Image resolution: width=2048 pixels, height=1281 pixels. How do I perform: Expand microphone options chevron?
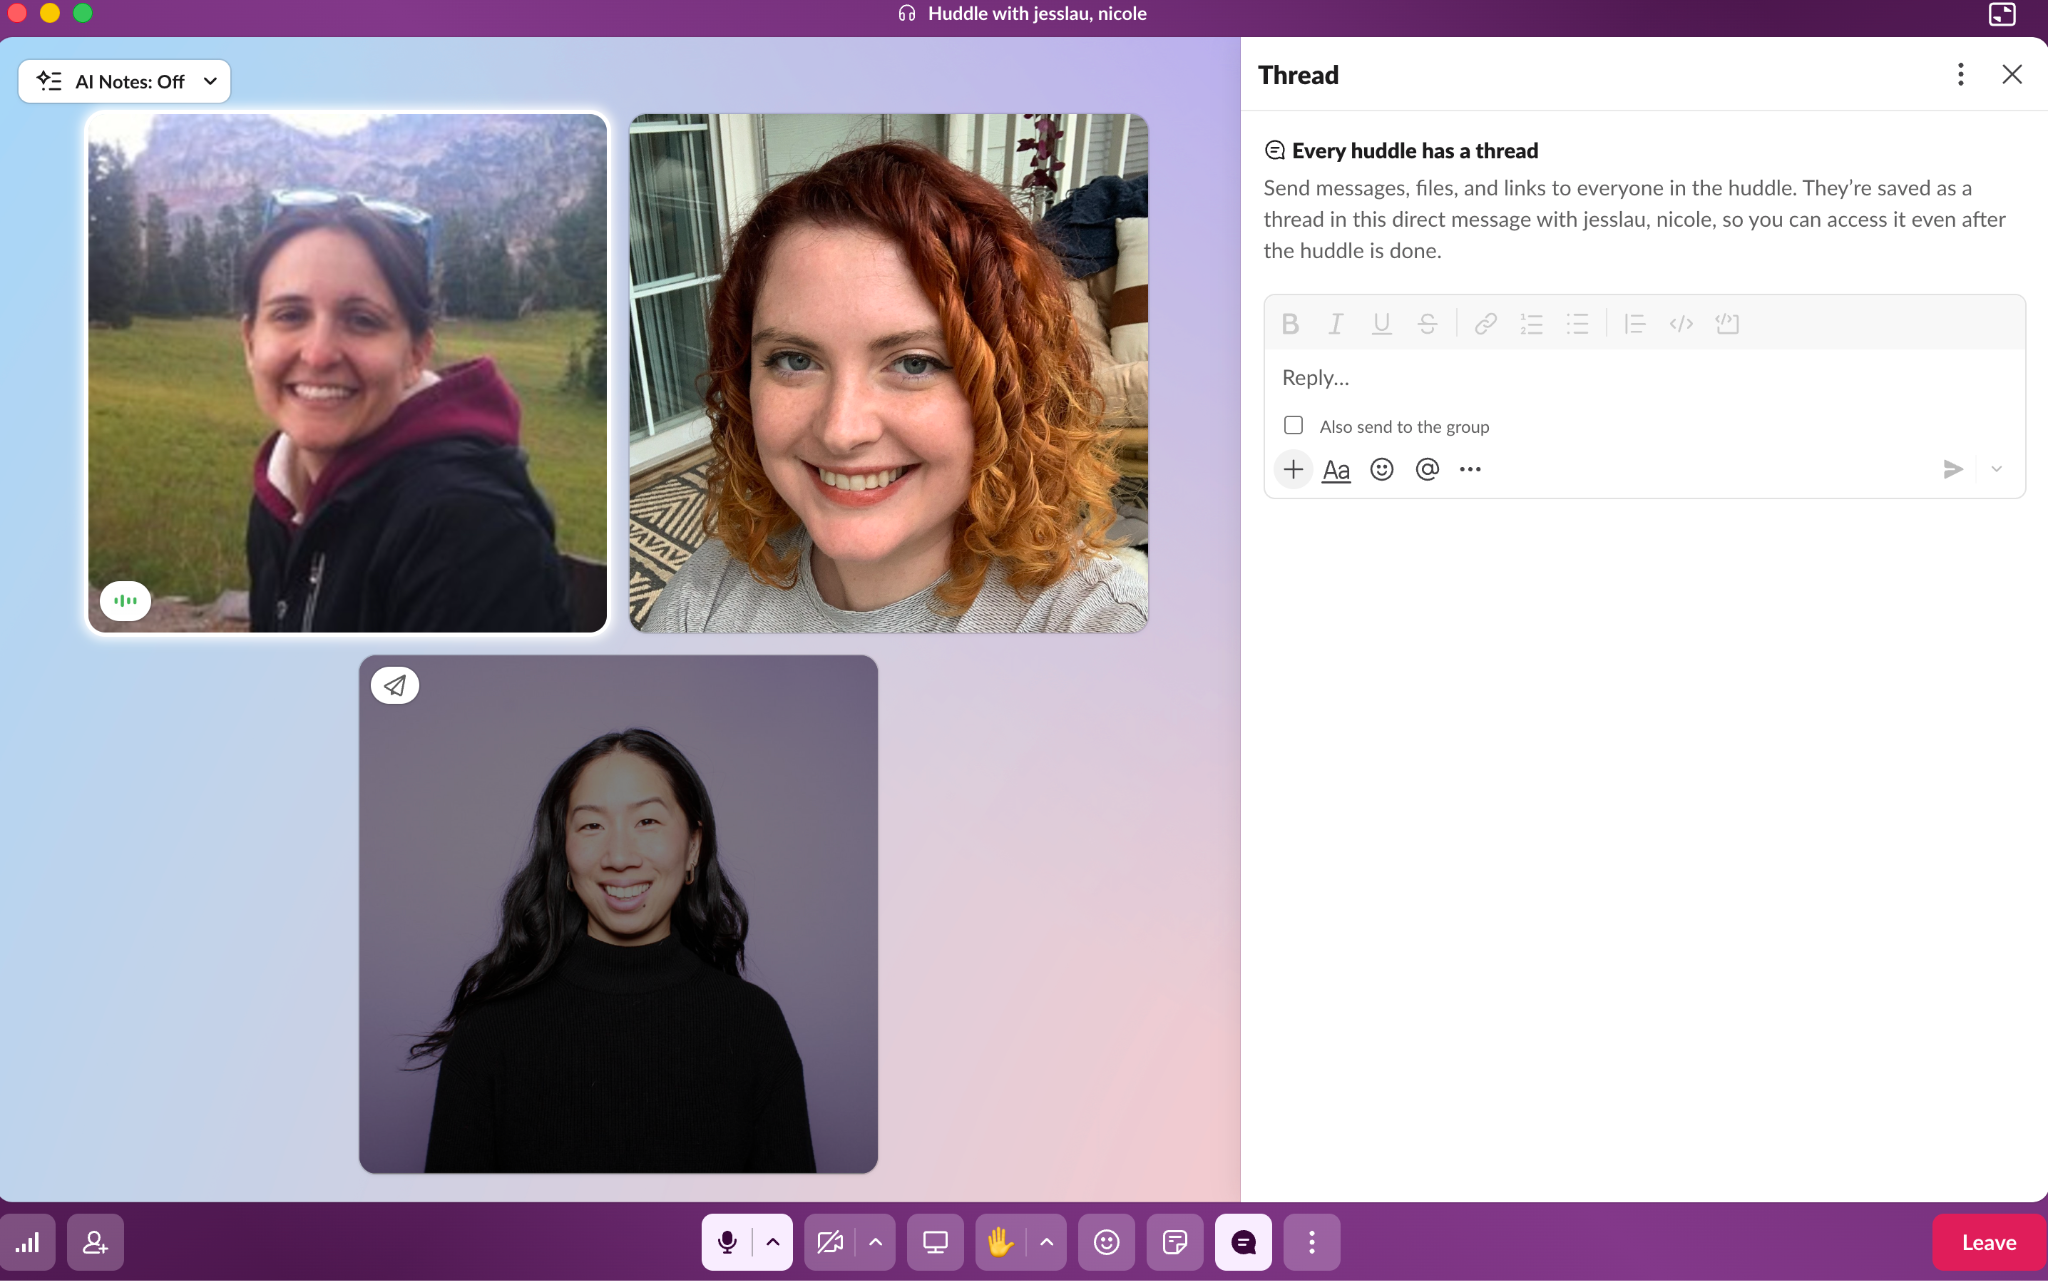tap(773, 1242)
